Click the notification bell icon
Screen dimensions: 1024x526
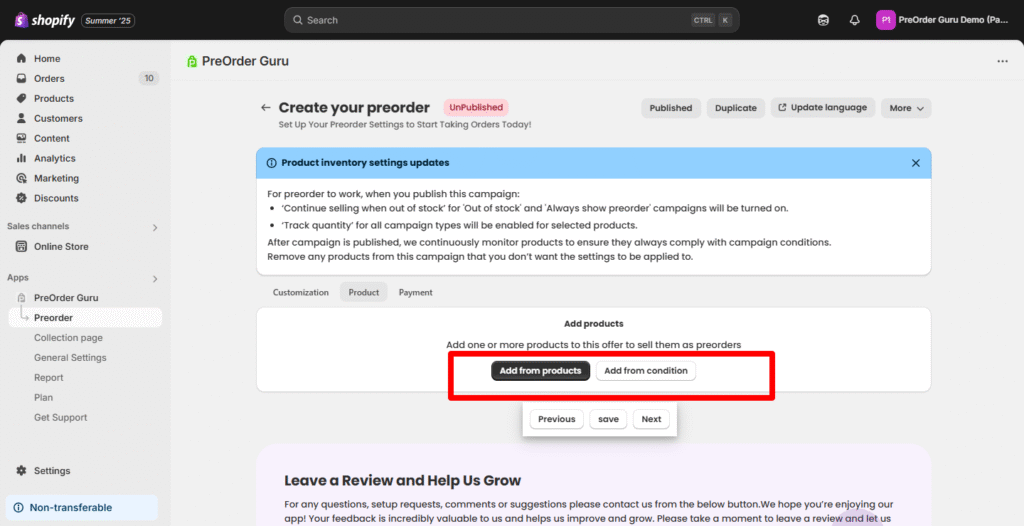(854, 20)
